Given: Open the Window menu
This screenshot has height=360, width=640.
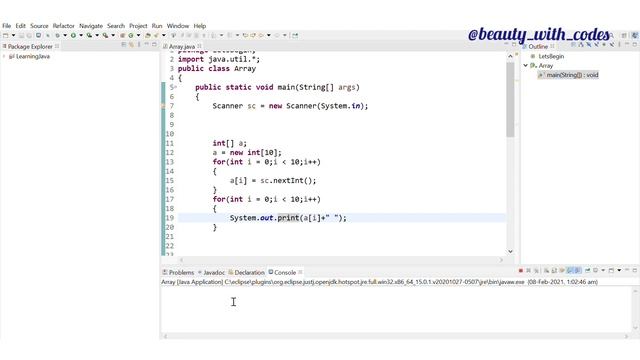Looking at the screenshot, I should click(178, 26).
